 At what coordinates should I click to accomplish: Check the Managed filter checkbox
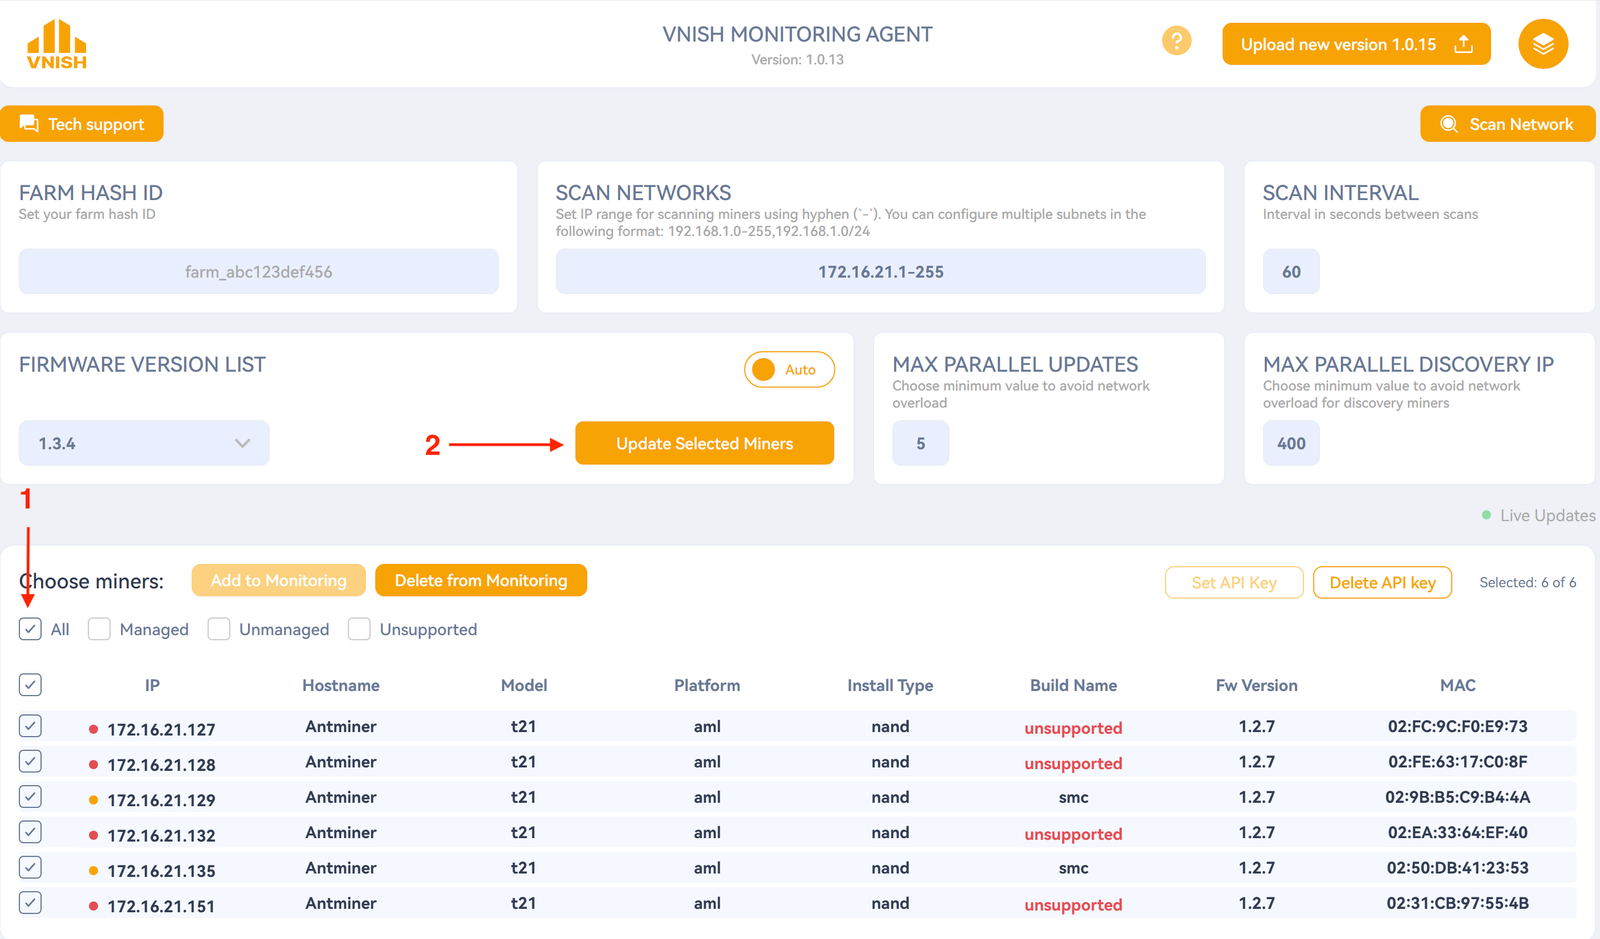pos(99,629)
